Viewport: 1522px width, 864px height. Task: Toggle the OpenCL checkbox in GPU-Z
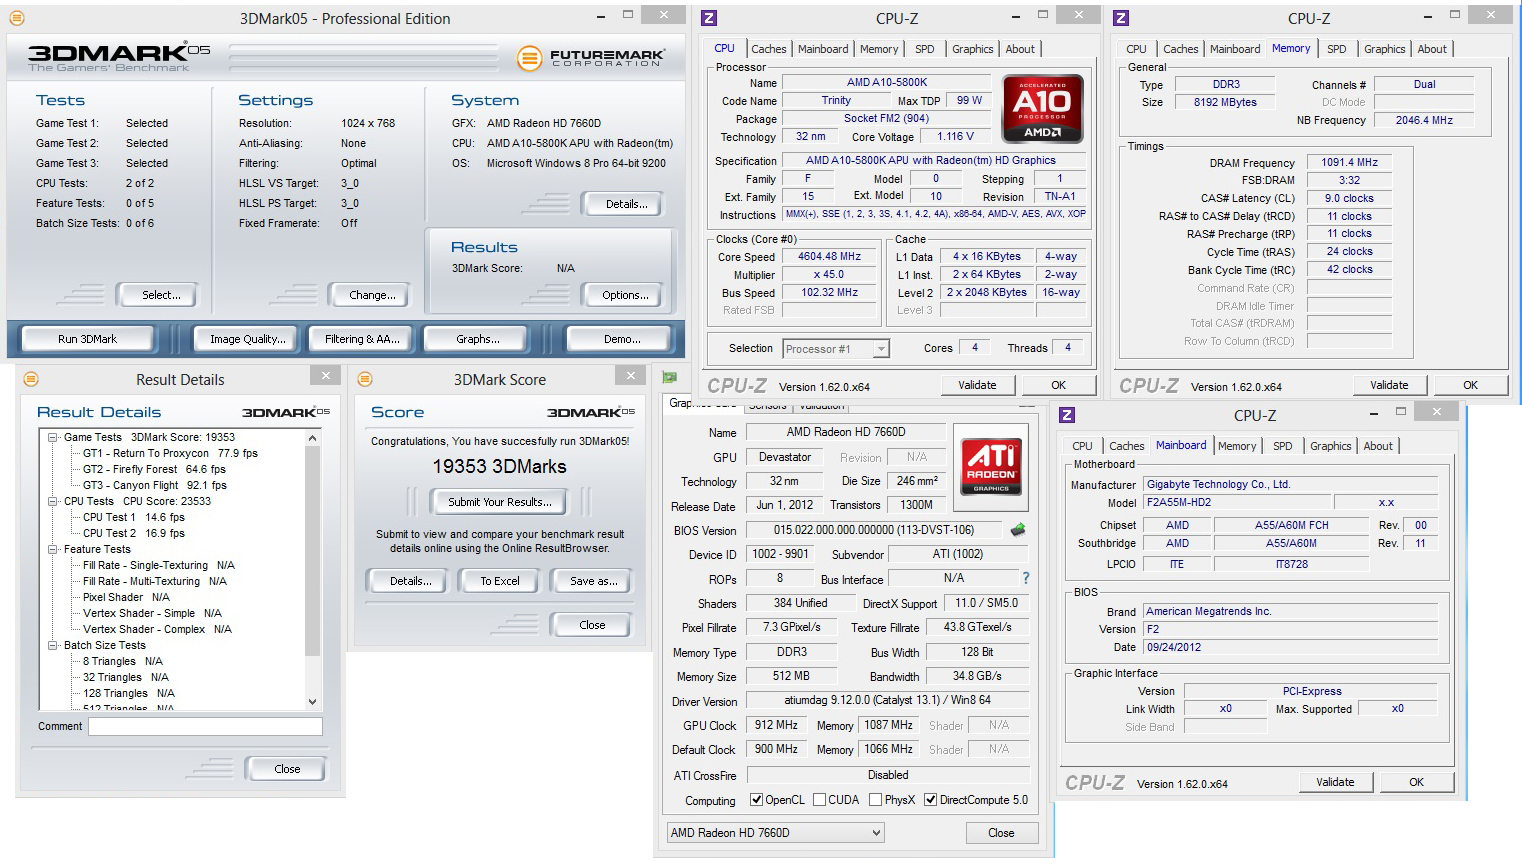point(757,800)
